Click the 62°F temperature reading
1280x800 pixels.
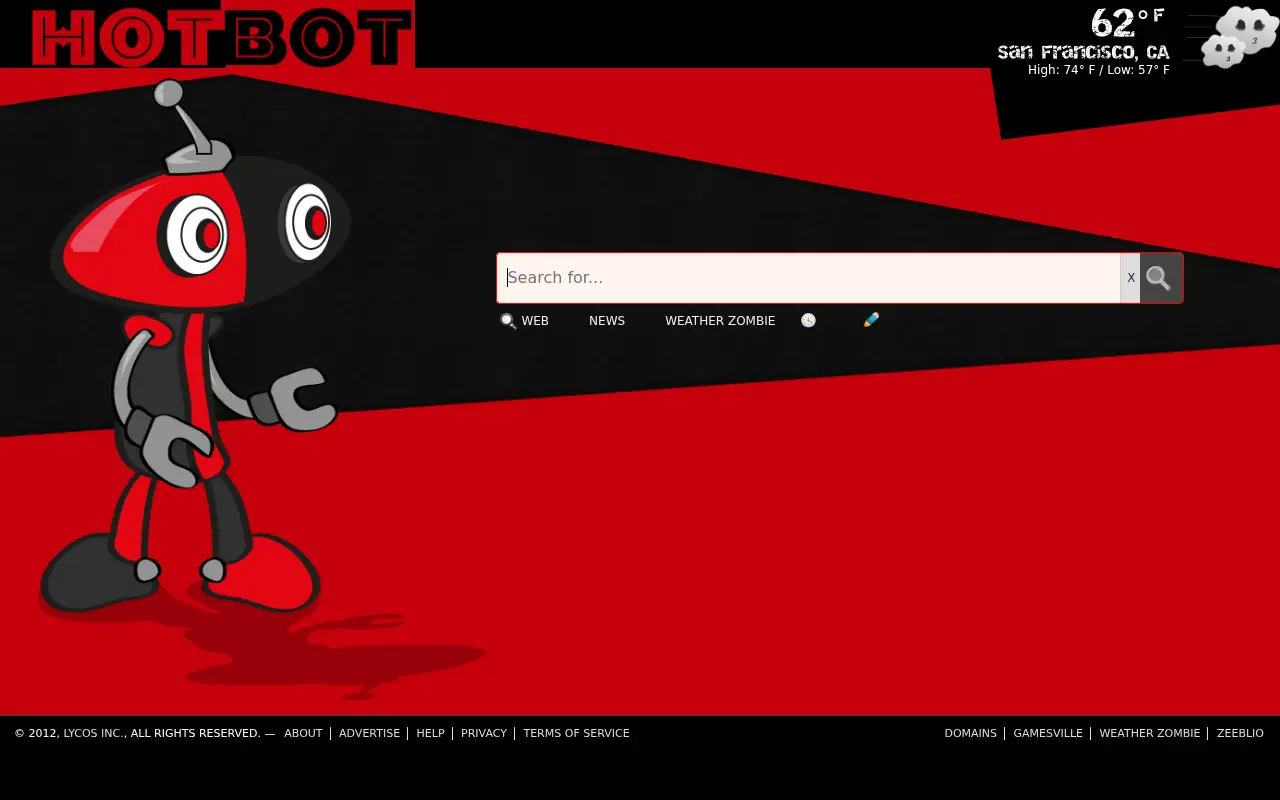pos(1128,23)
